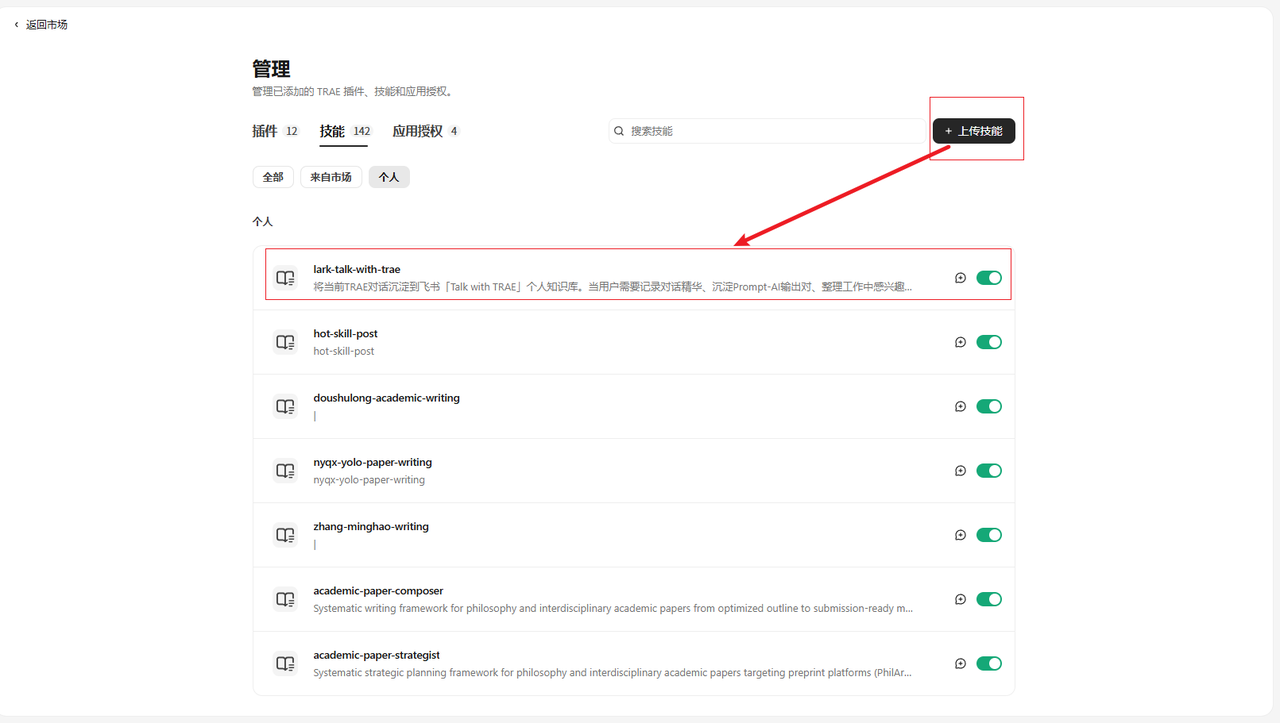Open the academic-paper-composer skill title
Screen dimensions: 1280x723
coord(378,590)
